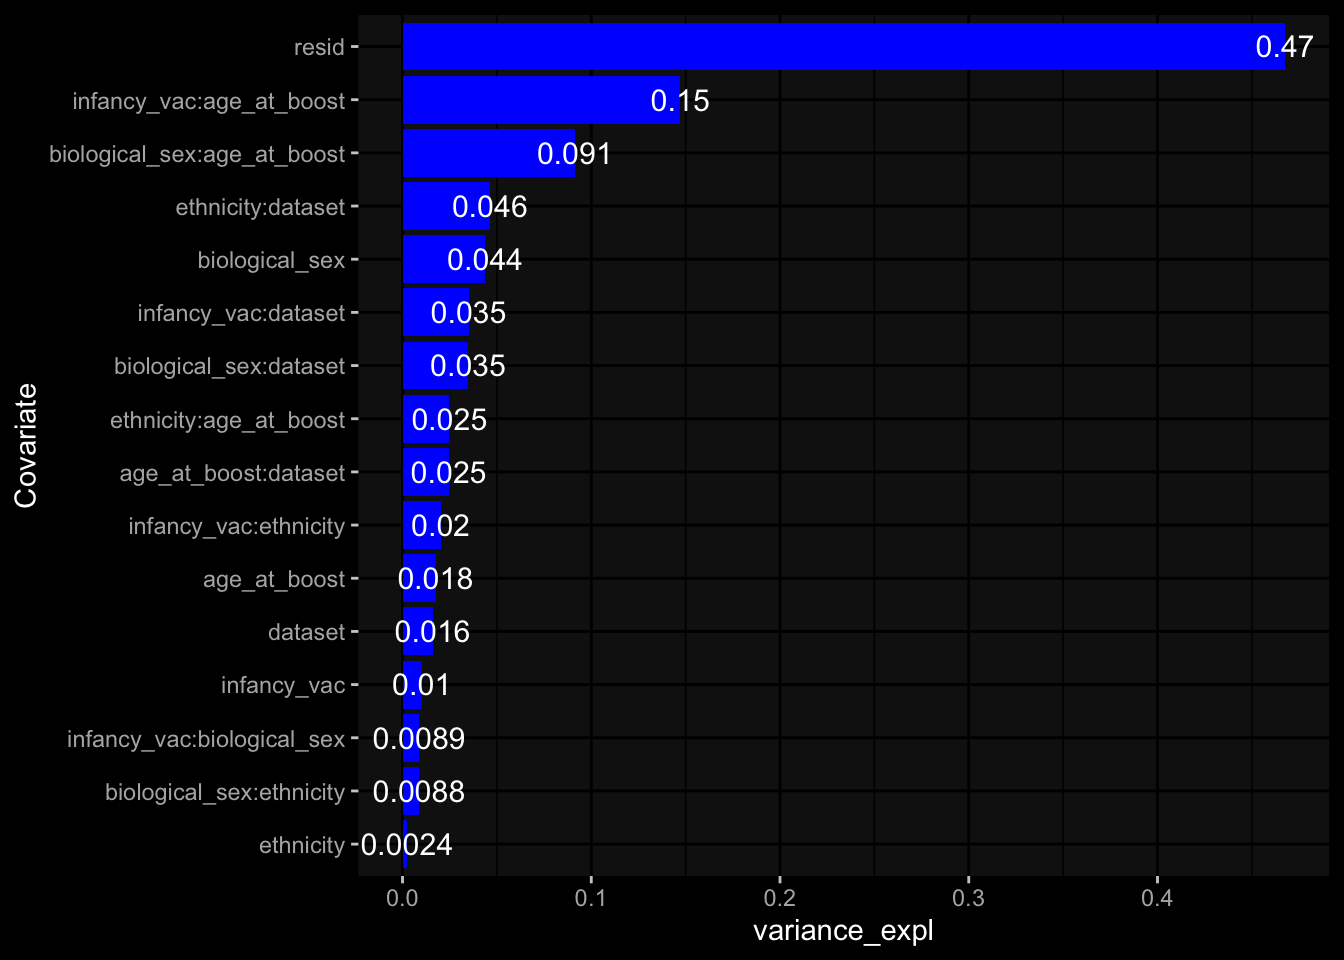Click the 'biological_sex' axis label
The image size is (1344, 960).
tap(271, 261)
